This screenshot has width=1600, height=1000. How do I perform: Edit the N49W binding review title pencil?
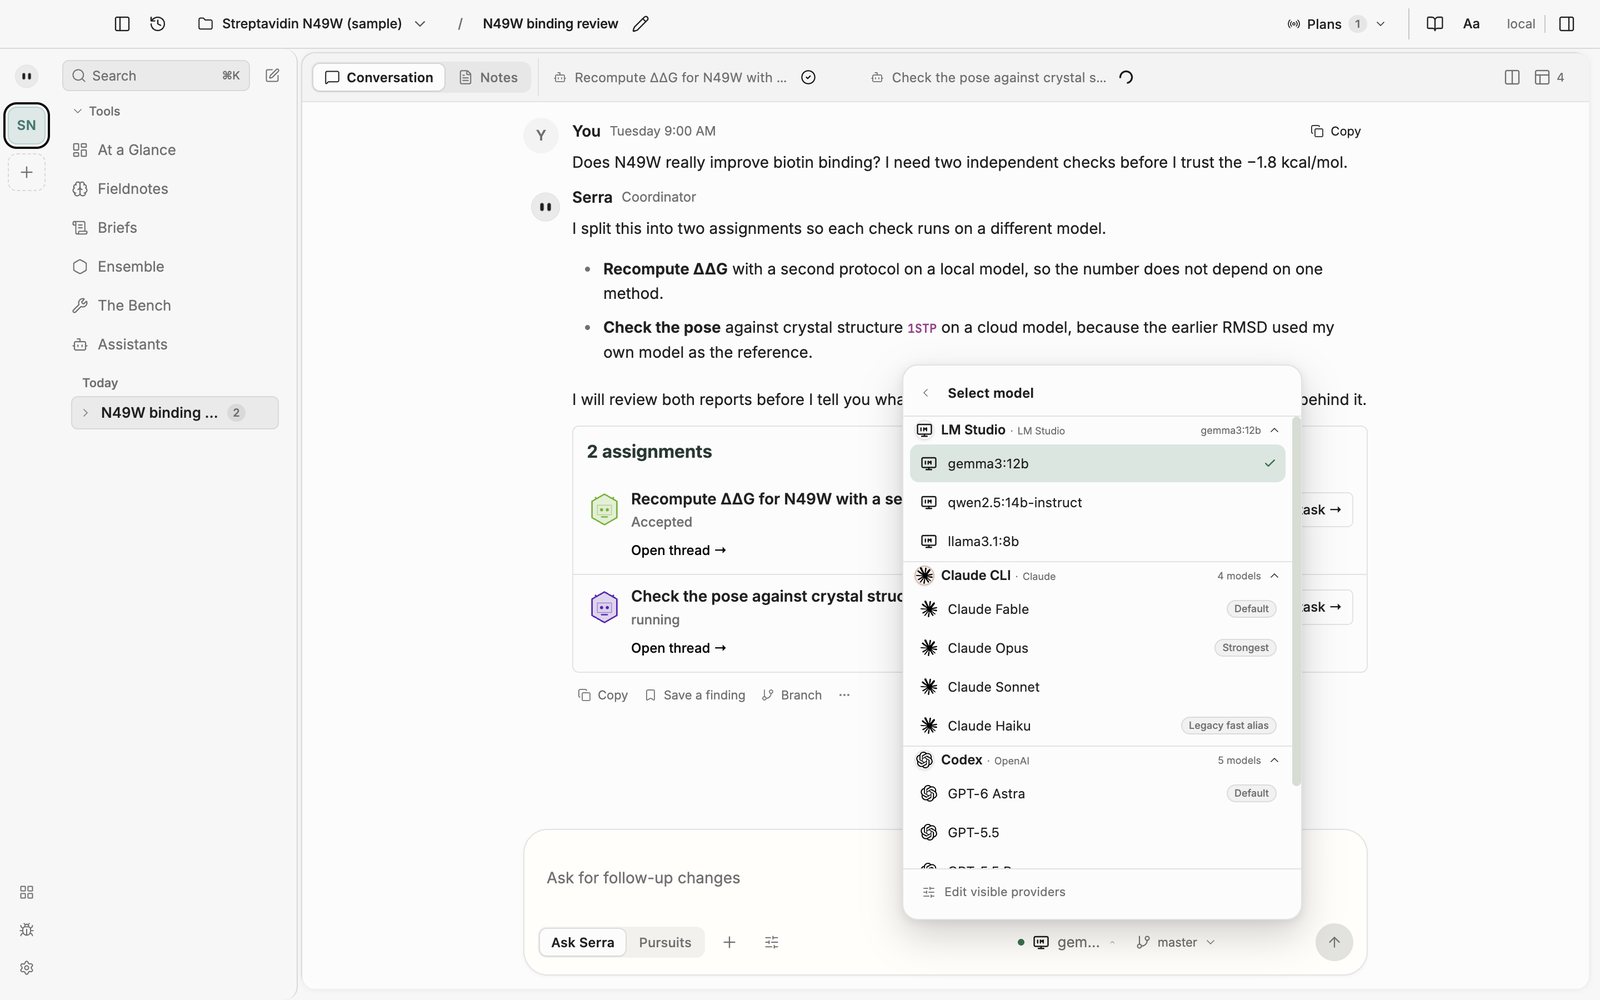[641, 24]
